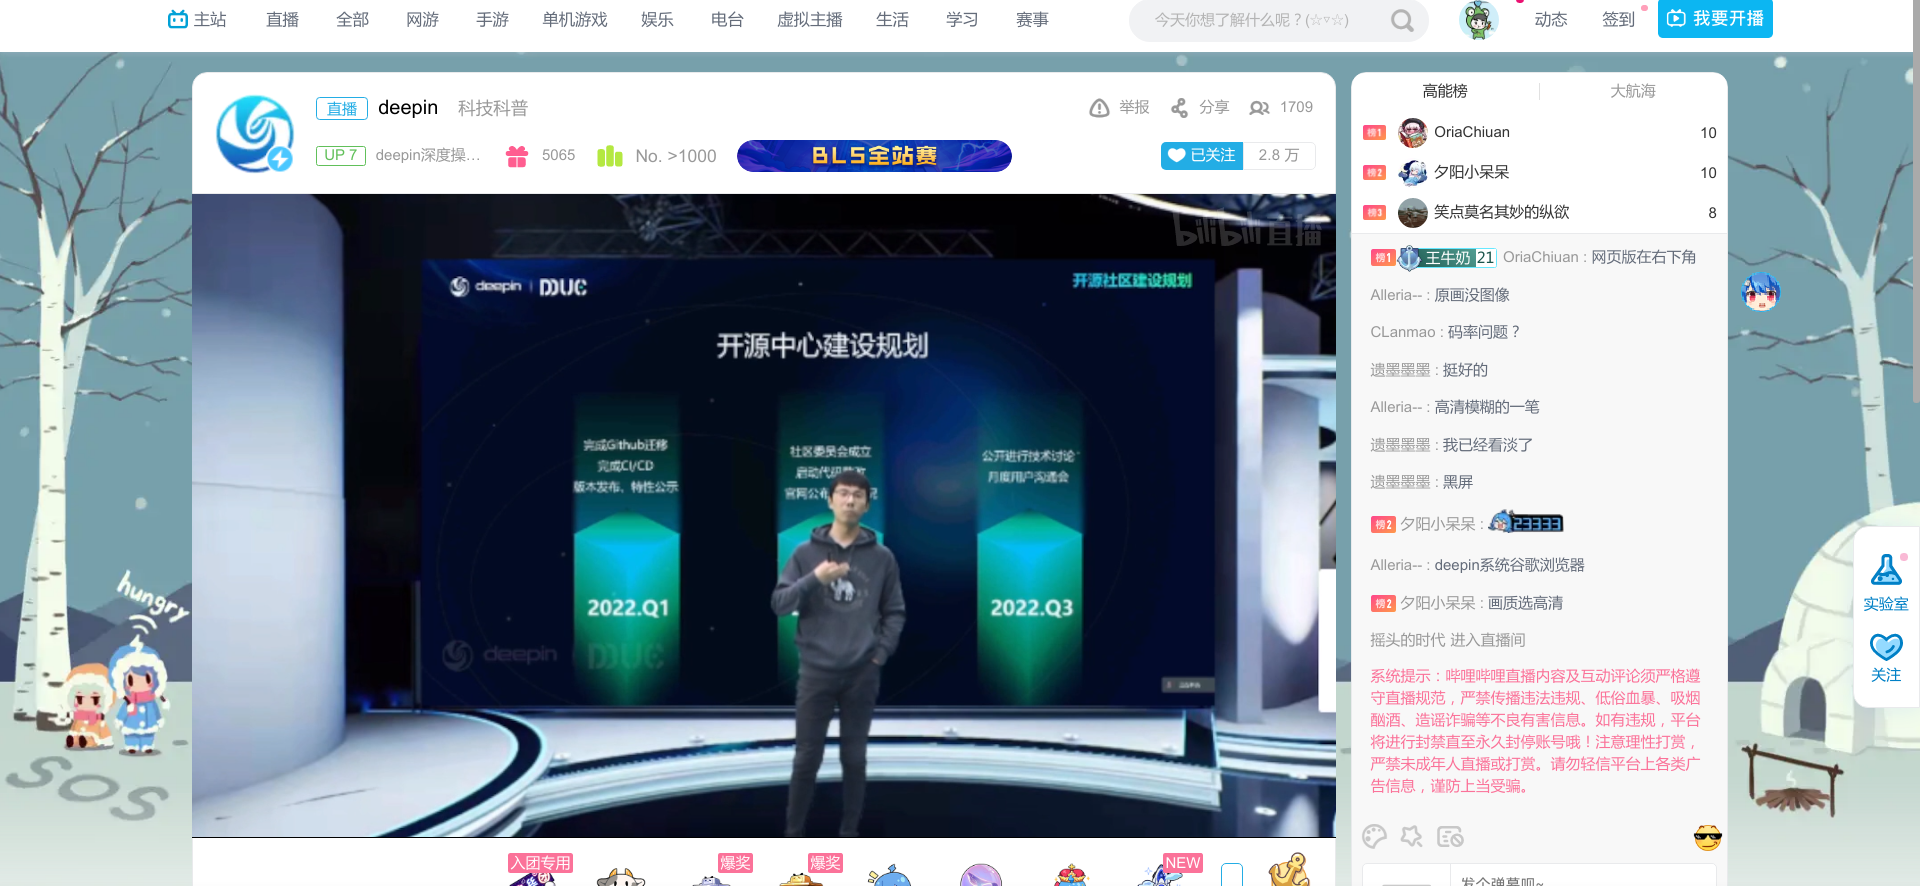Click the danmaku input field 发个弹幕呗
The width and height of the screenshot is (1920, 886).
tap(1583, 876)
